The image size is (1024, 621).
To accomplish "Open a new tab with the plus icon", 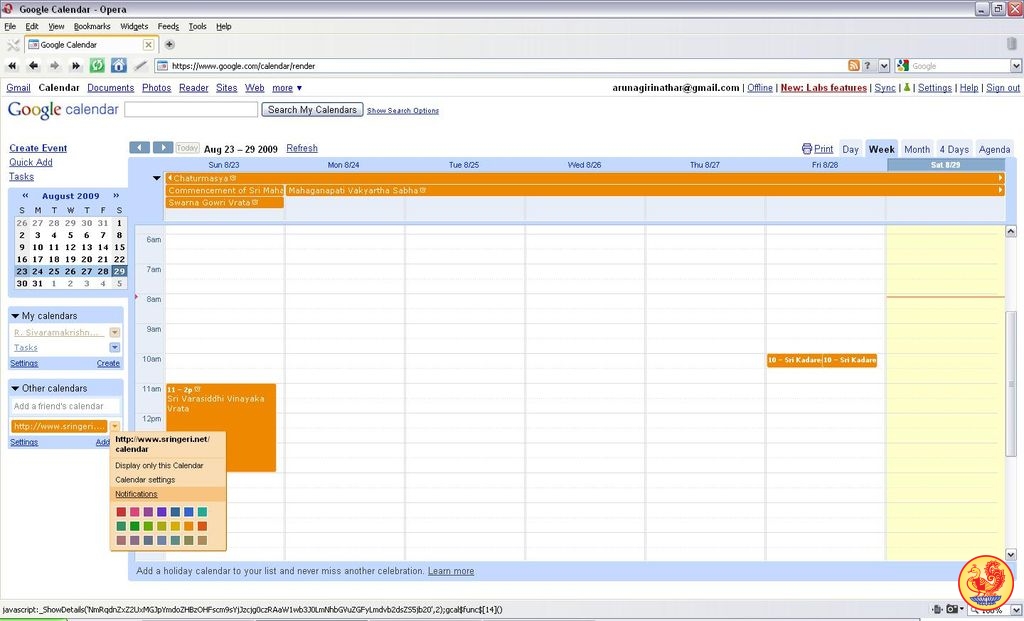I will pos(169,44).
